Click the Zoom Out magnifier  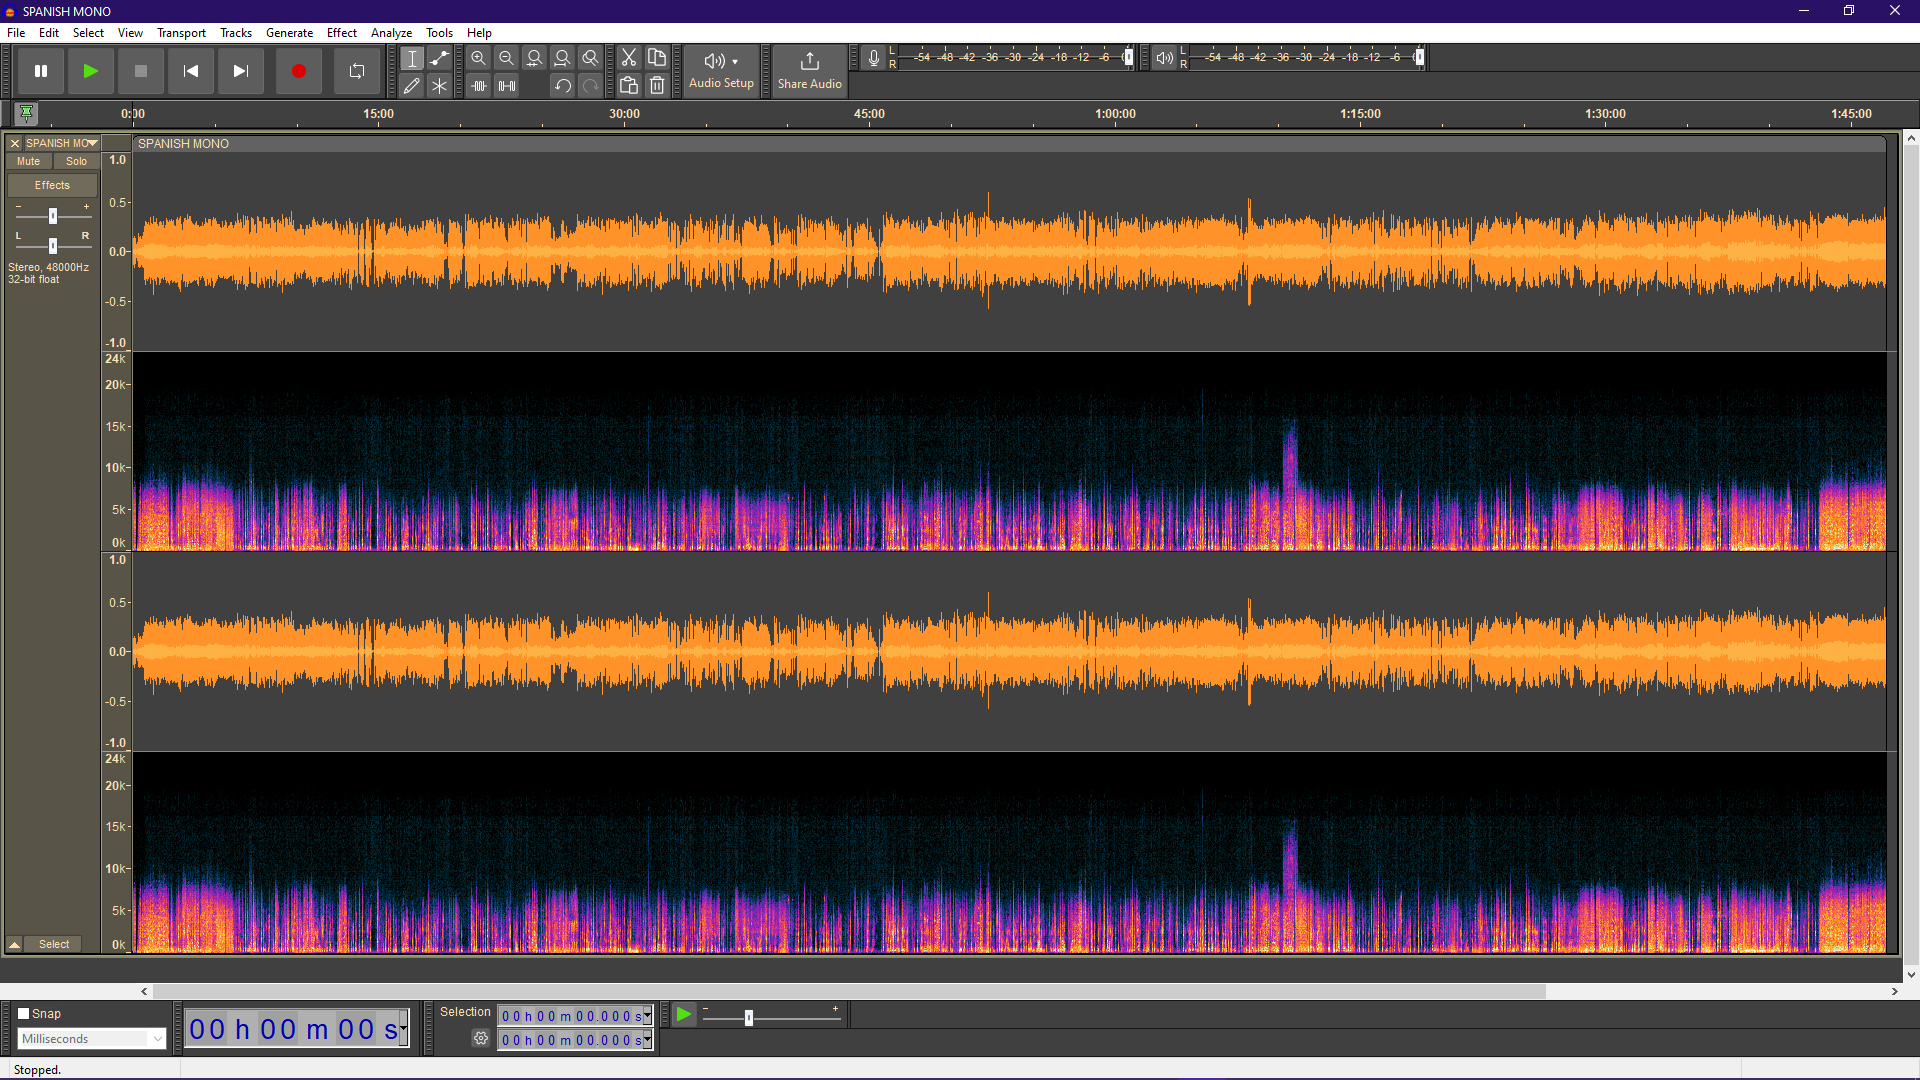tap(507, 58)
